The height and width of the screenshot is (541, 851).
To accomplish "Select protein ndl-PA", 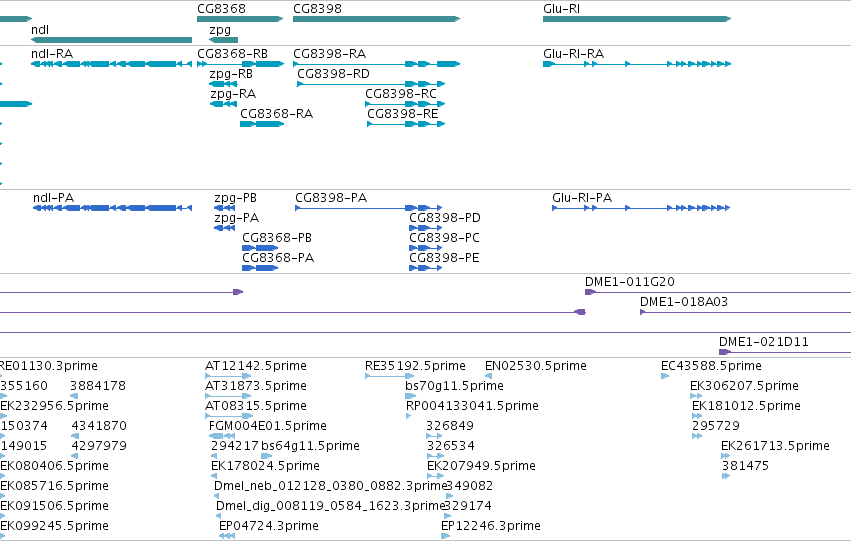I will pyautogui.click(x=53, y=198).
